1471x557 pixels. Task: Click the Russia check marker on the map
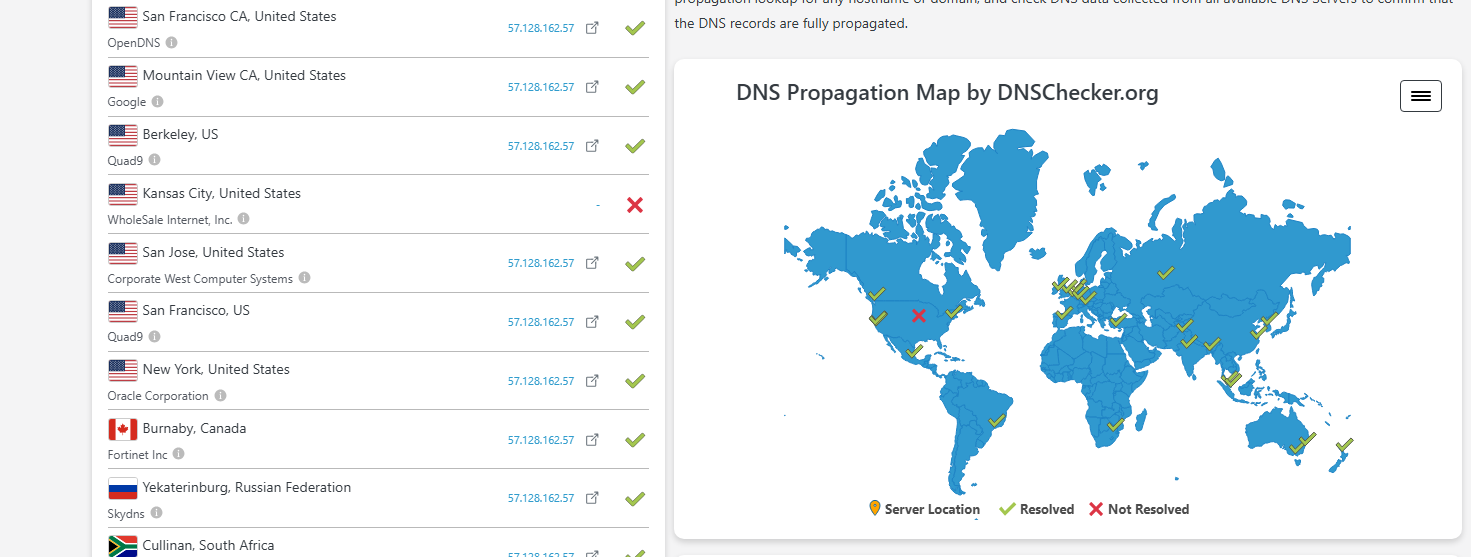pos(1165,272)
